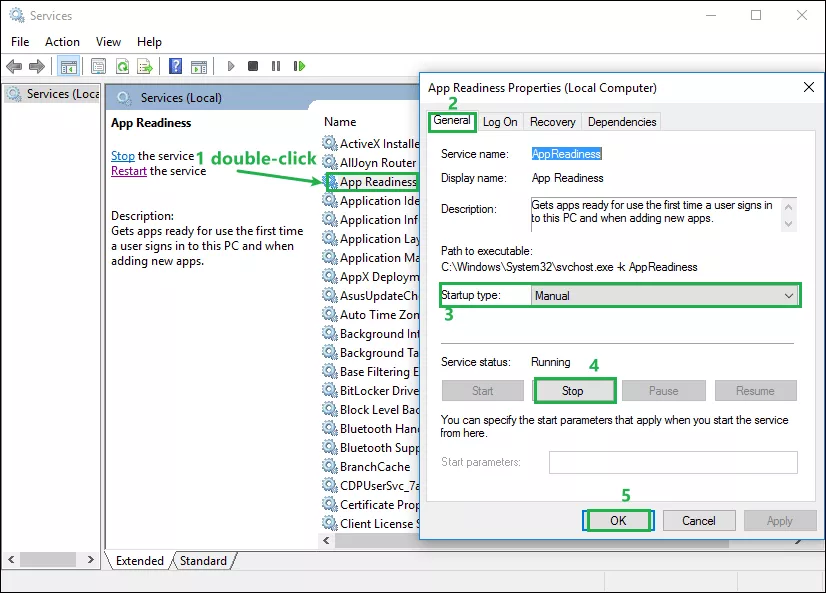Select the Auto Time Zone service row
Viewport: 826px width, 593px height.
371,314
